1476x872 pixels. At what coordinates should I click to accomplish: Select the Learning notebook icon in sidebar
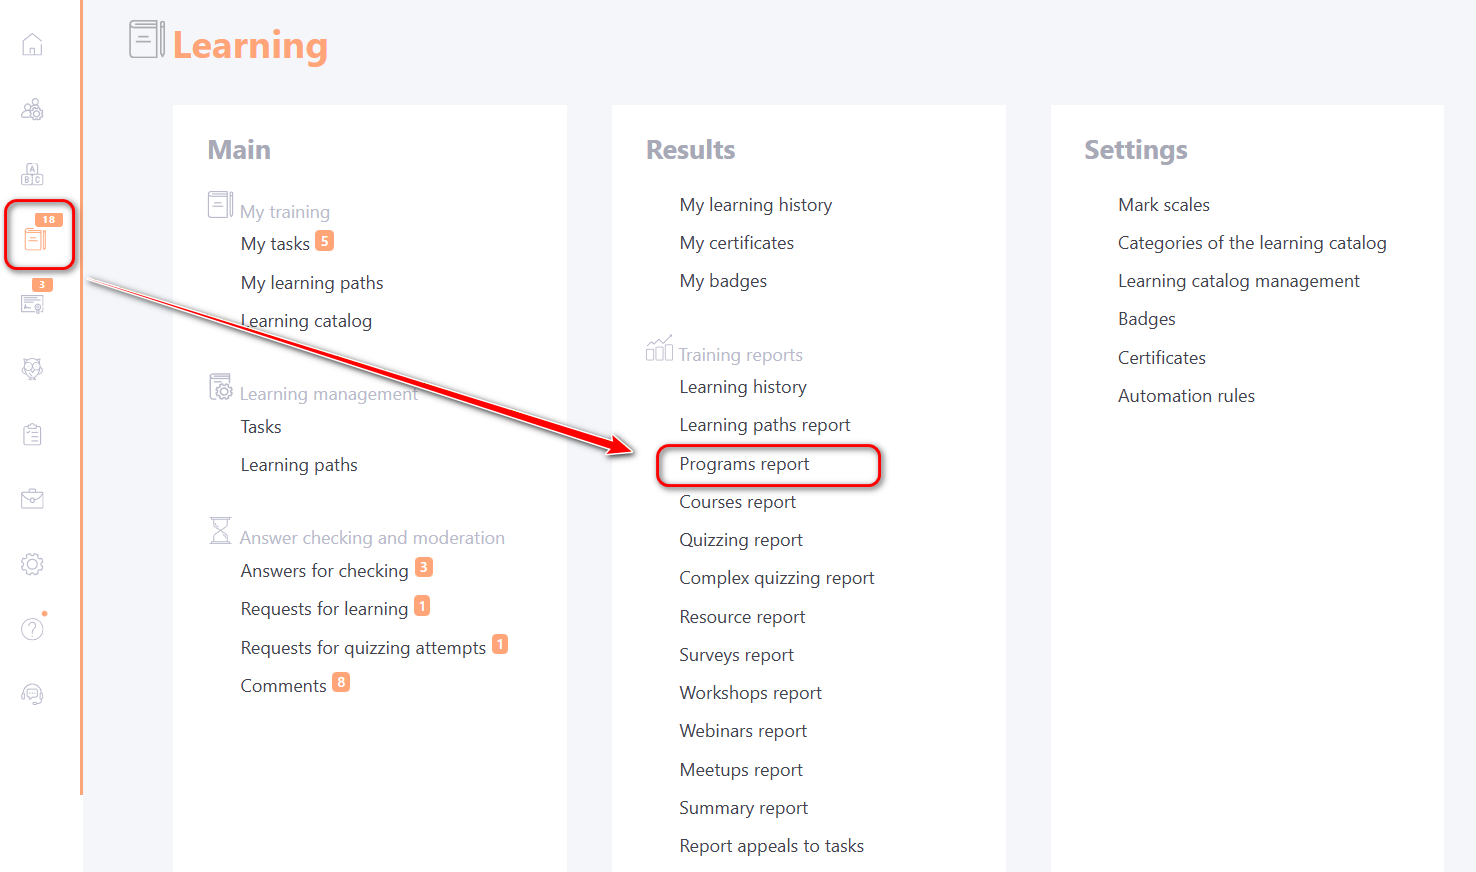click(x=35, y=239)
